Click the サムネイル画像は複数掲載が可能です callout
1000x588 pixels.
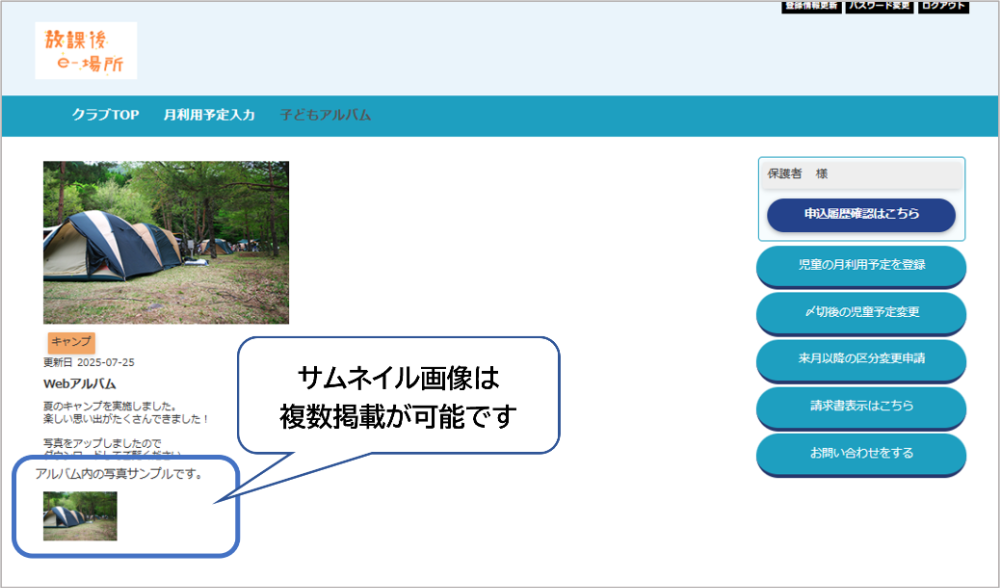397,397
